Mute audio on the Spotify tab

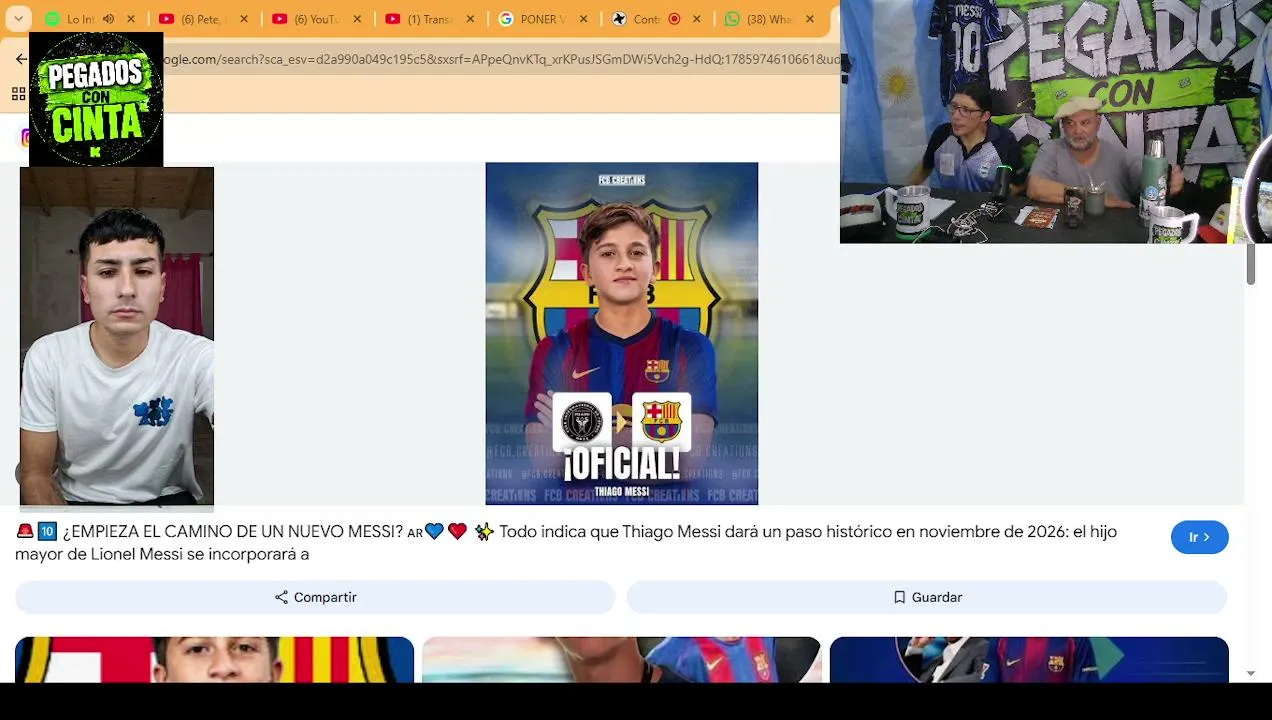pos(108,19)
